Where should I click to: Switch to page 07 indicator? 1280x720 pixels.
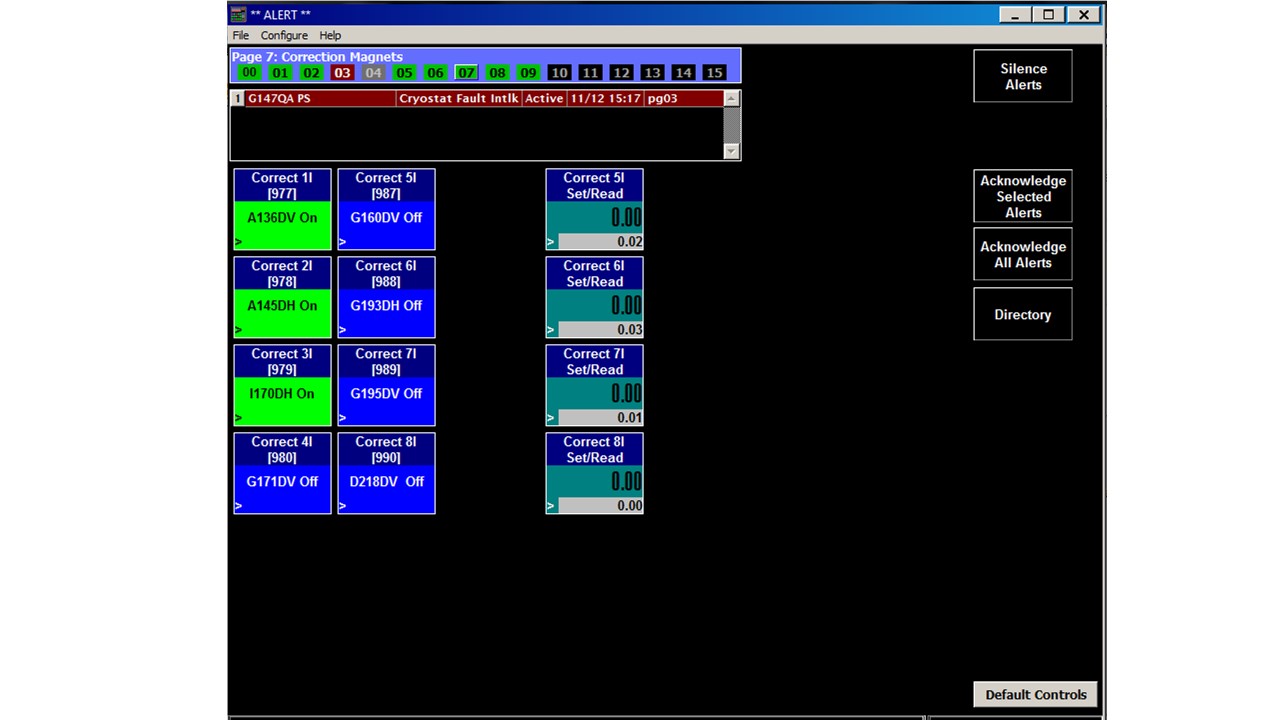[x=466, y=73]
